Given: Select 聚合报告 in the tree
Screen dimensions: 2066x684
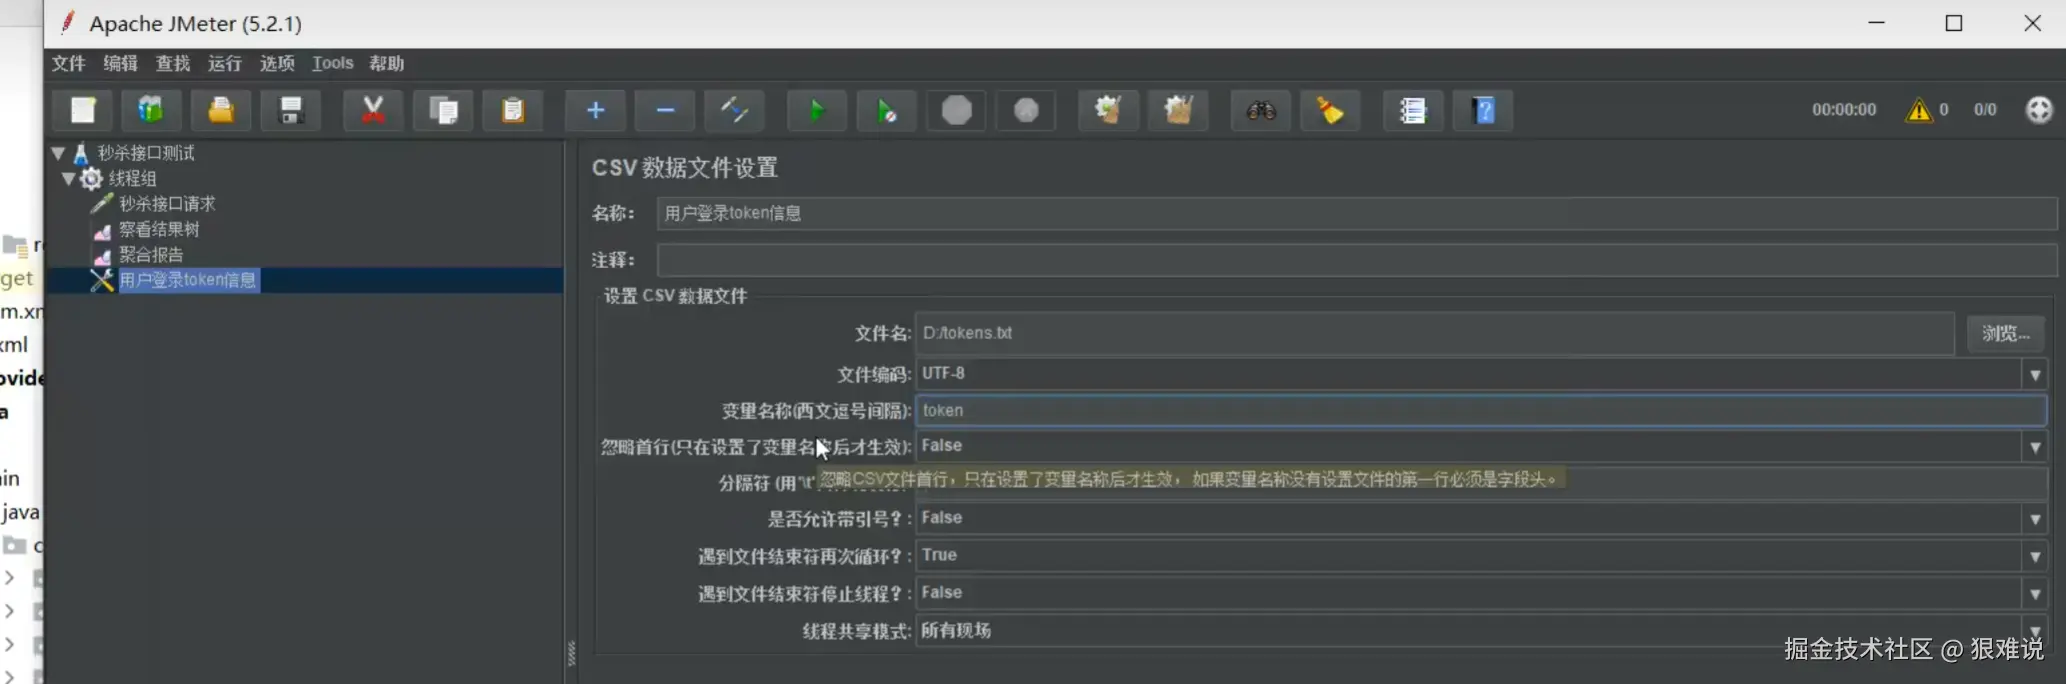Looking at the screenshot, I should 151,255.
